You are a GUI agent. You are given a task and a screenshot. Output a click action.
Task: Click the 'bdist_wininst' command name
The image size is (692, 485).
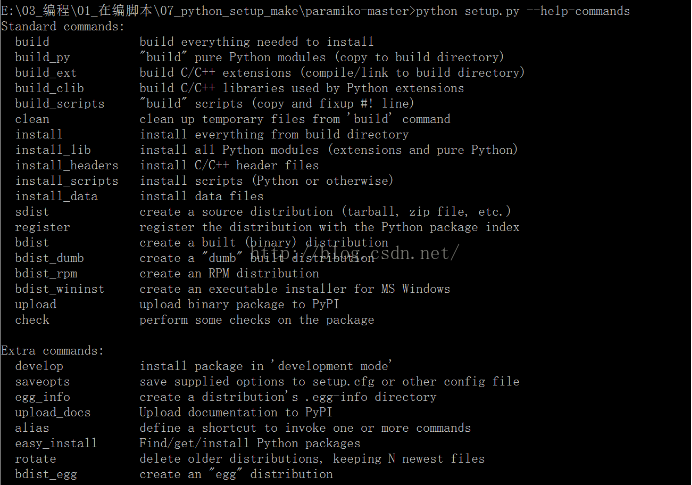tap(60, 289)
